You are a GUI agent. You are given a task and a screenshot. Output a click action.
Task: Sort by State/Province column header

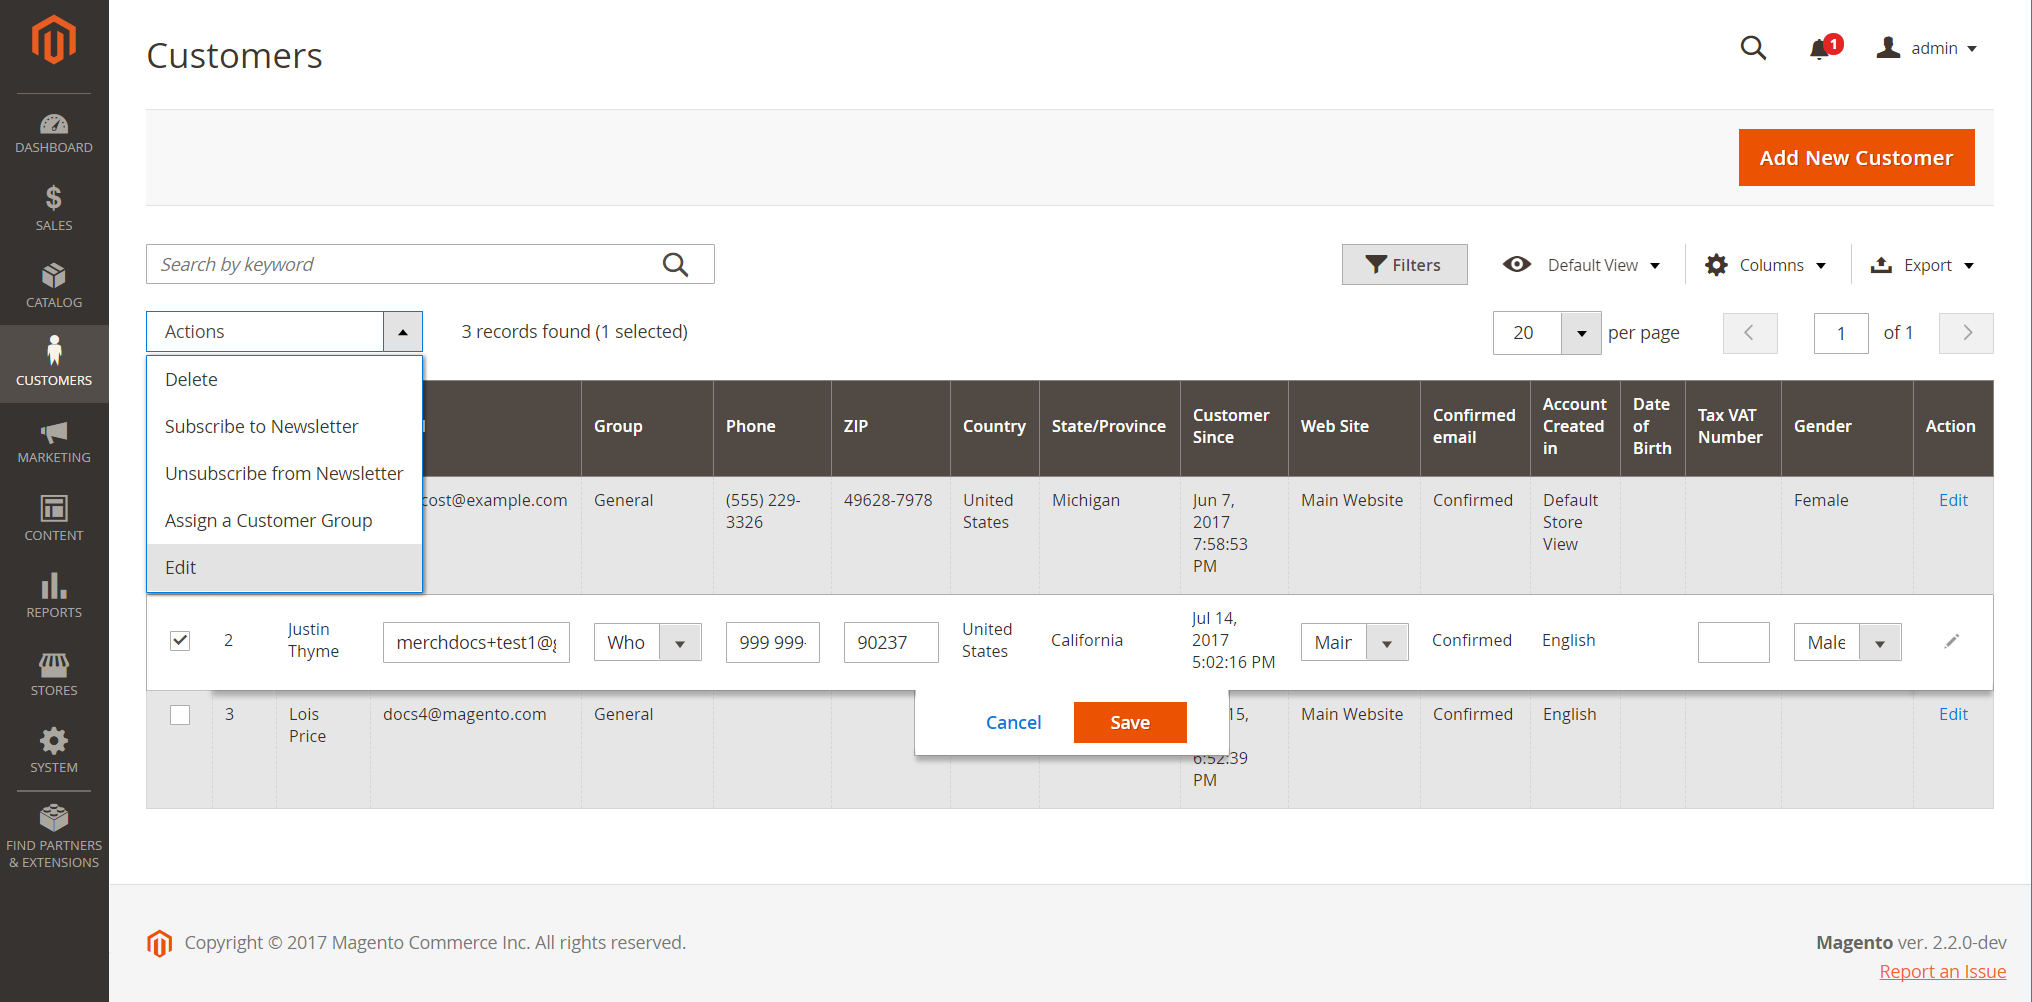(1110, 427)
